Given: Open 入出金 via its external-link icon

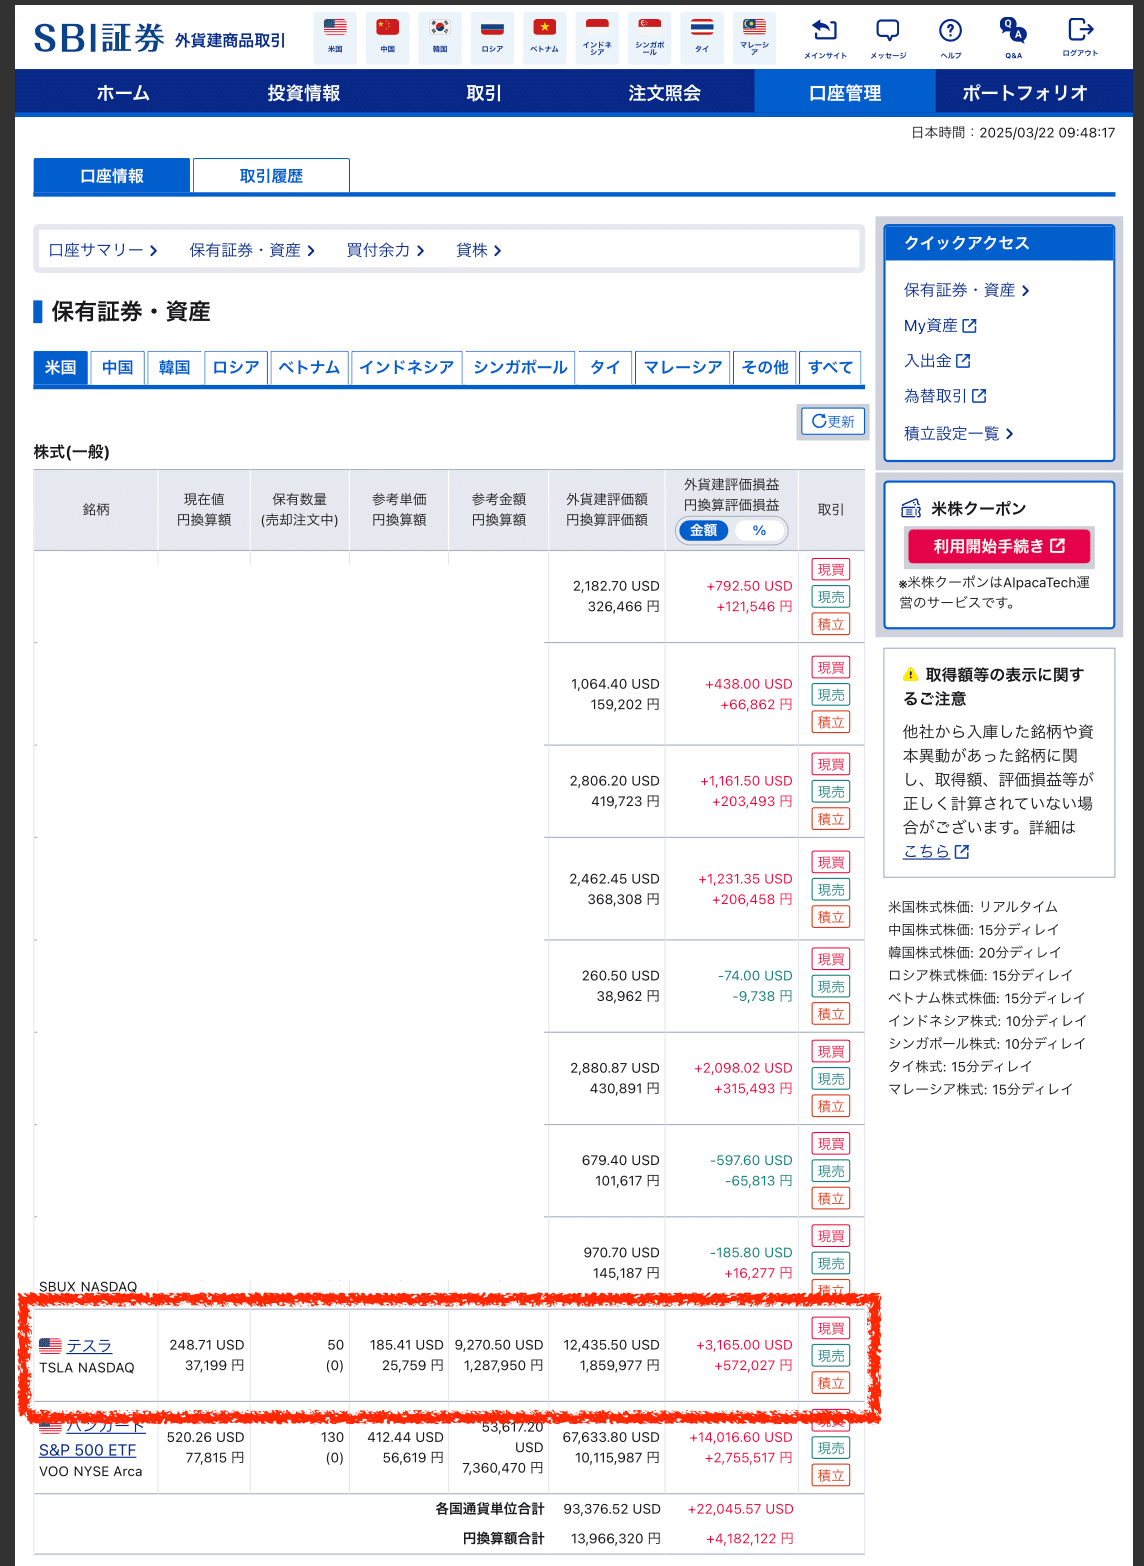Looking at the screenshot, I should pyautogui.click(x=962, y=360).
